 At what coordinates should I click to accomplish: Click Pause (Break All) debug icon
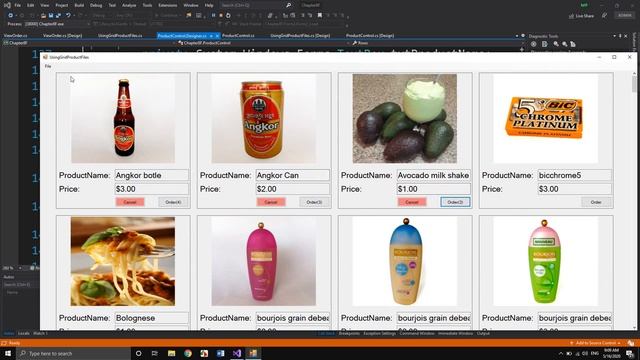tap(213, 16)
